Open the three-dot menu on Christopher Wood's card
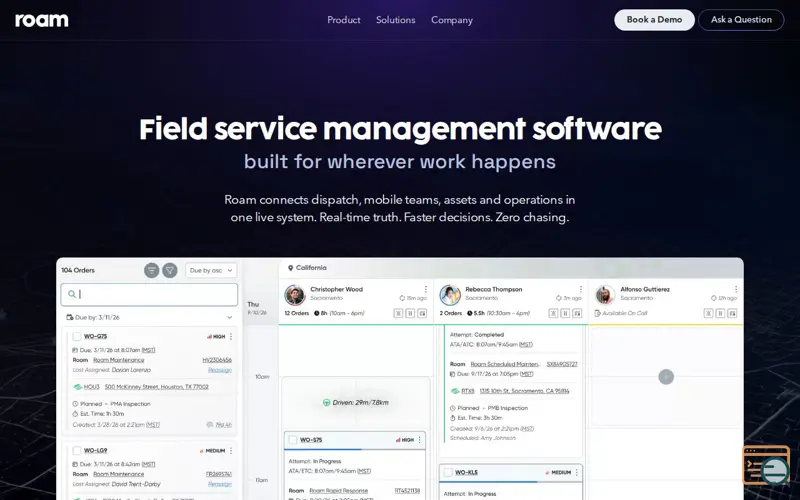The width and height of the screenshot is (800, 500). [x=426, y=289]
